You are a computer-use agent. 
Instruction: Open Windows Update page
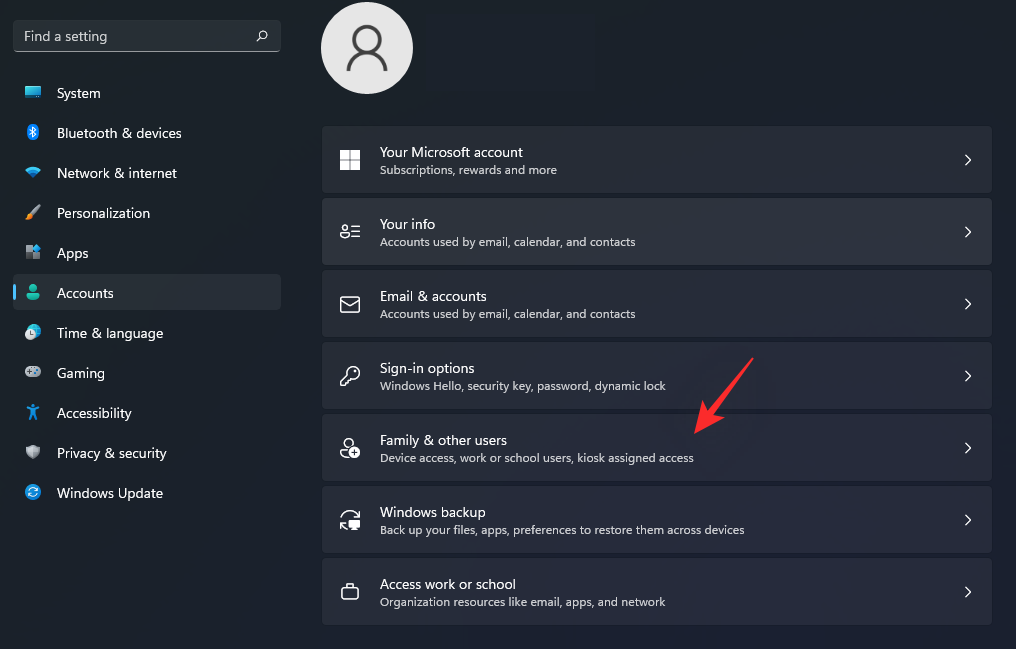[x=146, y=493]
